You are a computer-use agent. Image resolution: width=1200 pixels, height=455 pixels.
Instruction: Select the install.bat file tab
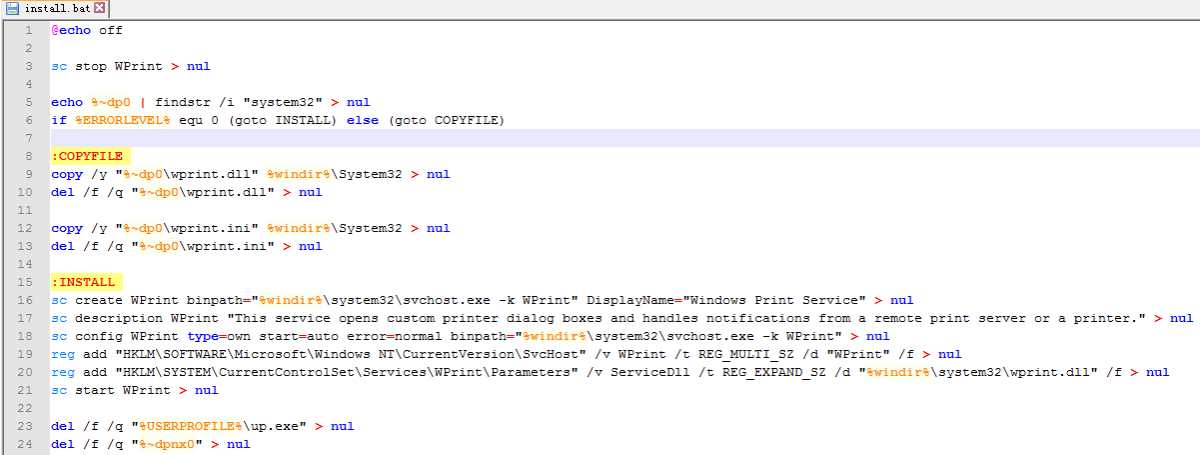click(x=54, y=8)
